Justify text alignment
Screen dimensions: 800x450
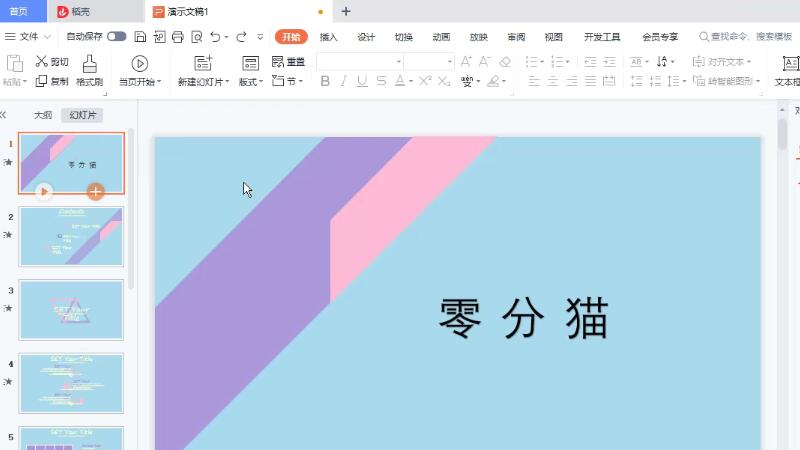590,81
